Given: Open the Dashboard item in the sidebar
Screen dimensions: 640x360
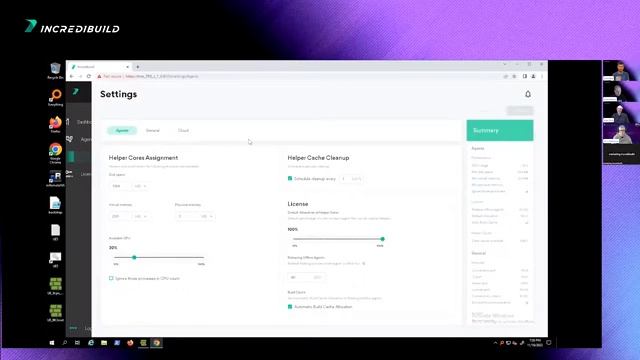Looking at the screenshot, I should coord(79,122).
